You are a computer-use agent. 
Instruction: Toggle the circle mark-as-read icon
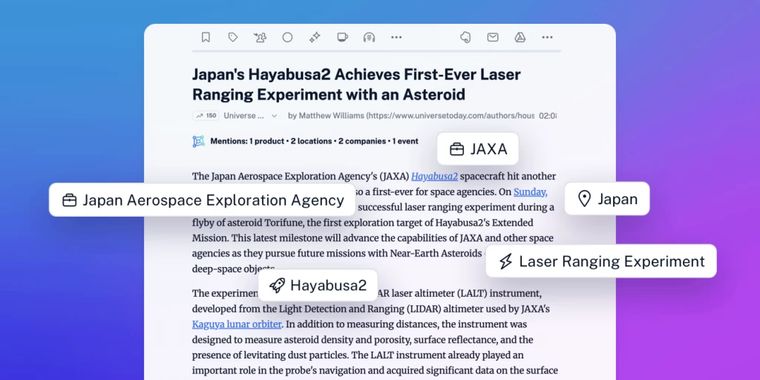(287, 37)
